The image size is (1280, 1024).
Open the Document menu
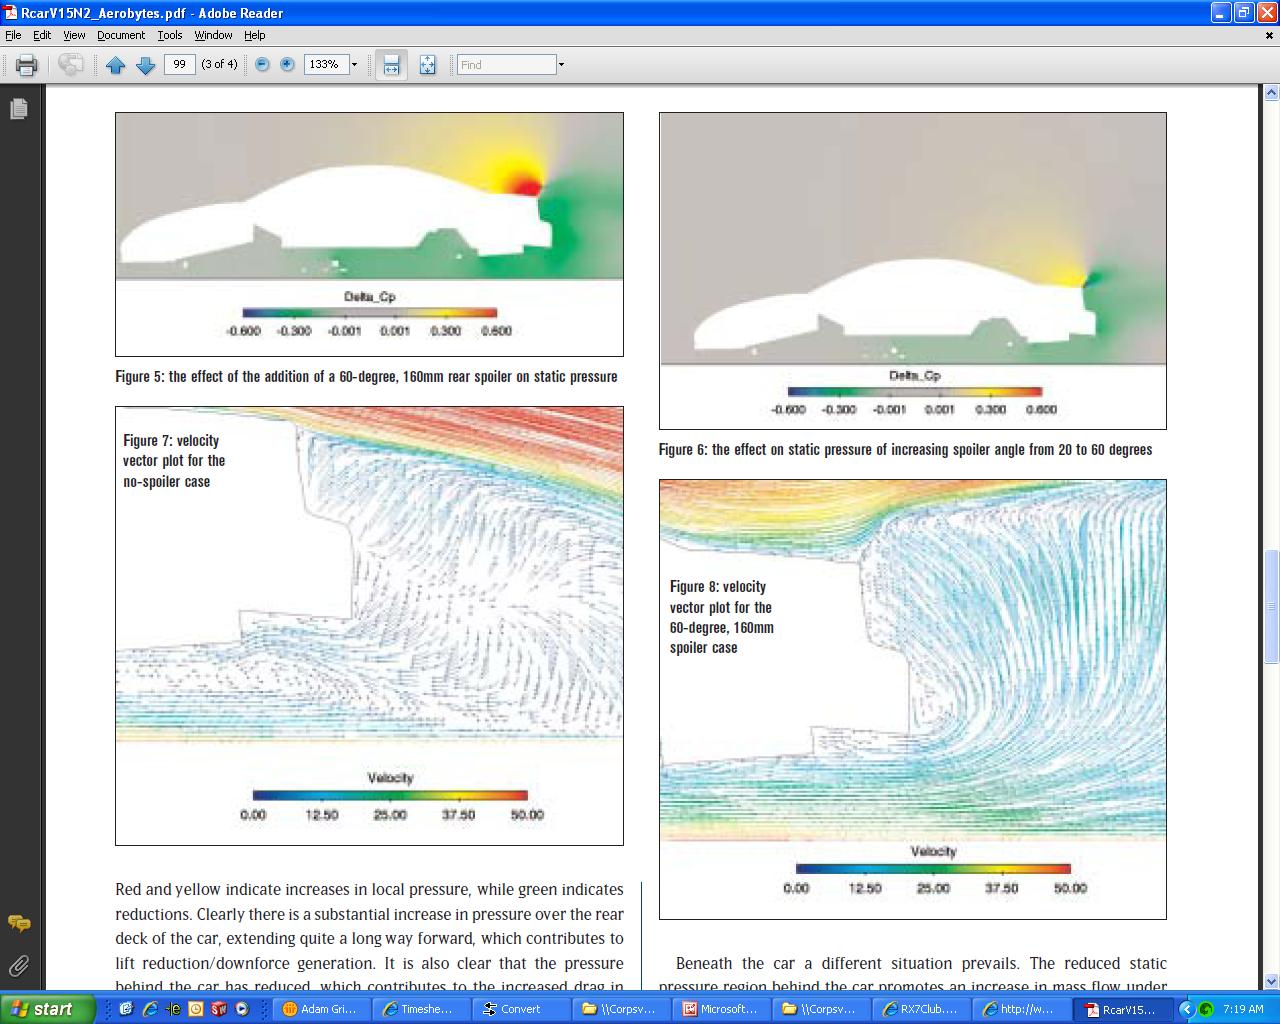120,35
